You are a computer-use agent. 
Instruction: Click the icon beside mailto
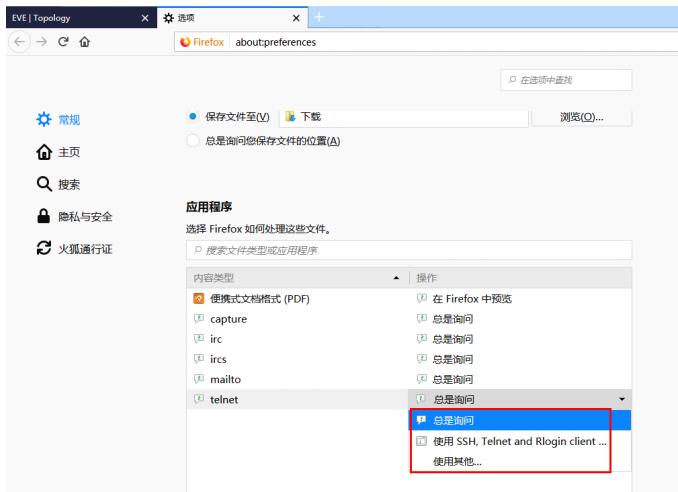click(199, 379)
